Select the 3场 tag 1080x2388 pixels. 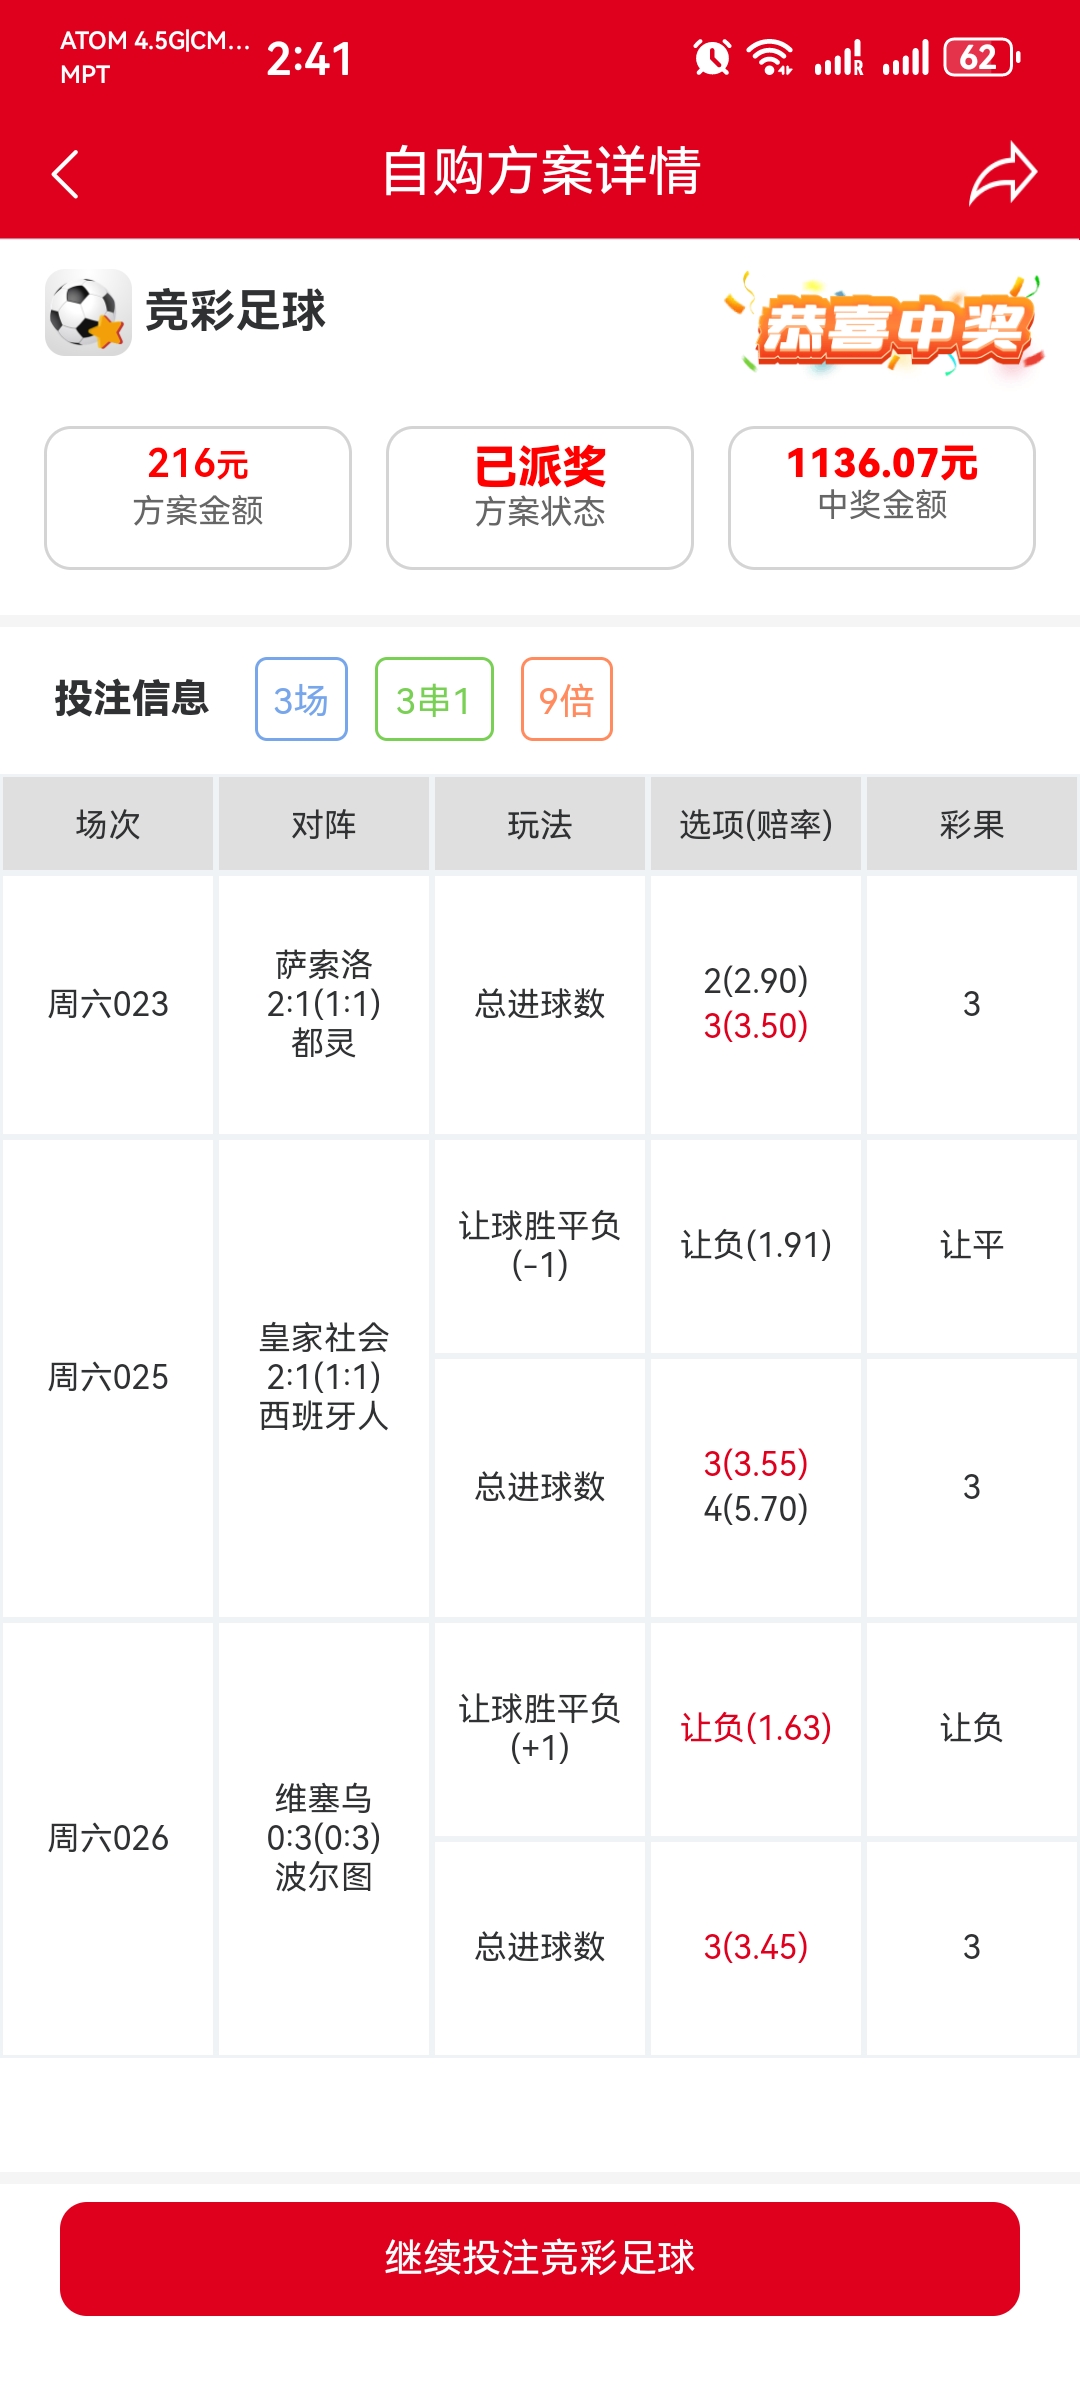301,699
